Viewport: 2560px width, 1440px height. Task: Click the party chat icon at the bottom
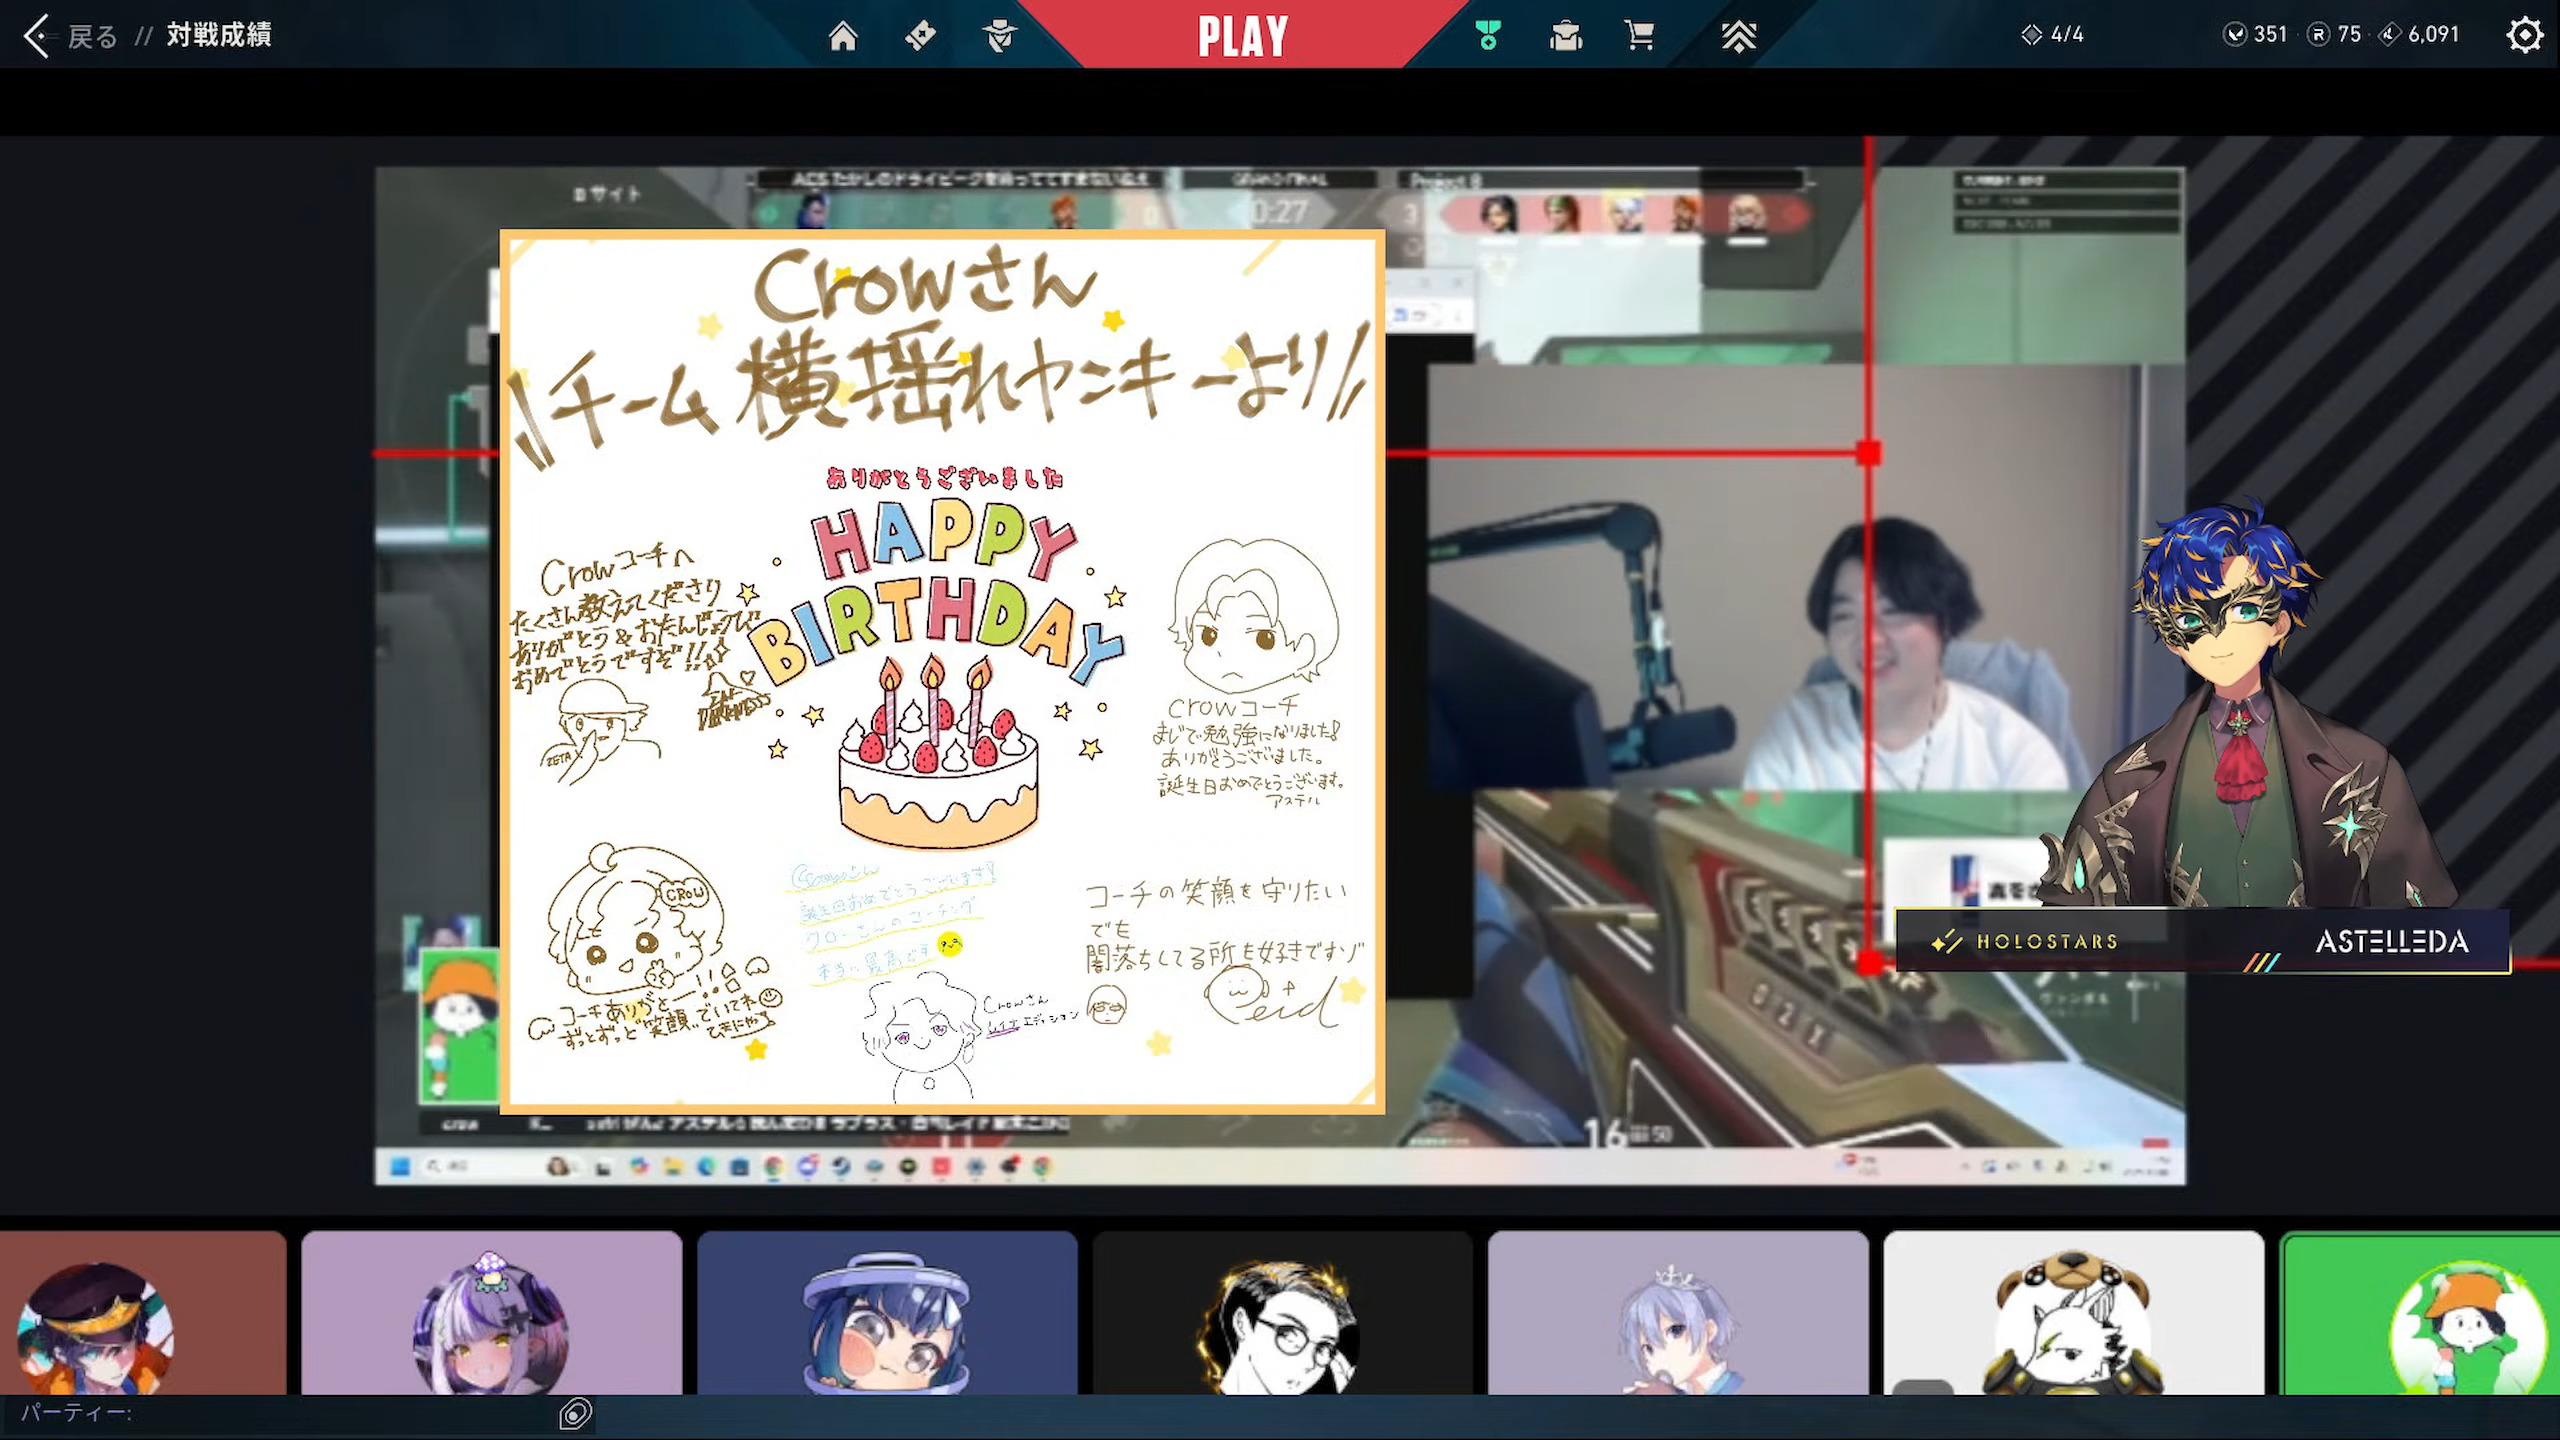click(576, 1413)
